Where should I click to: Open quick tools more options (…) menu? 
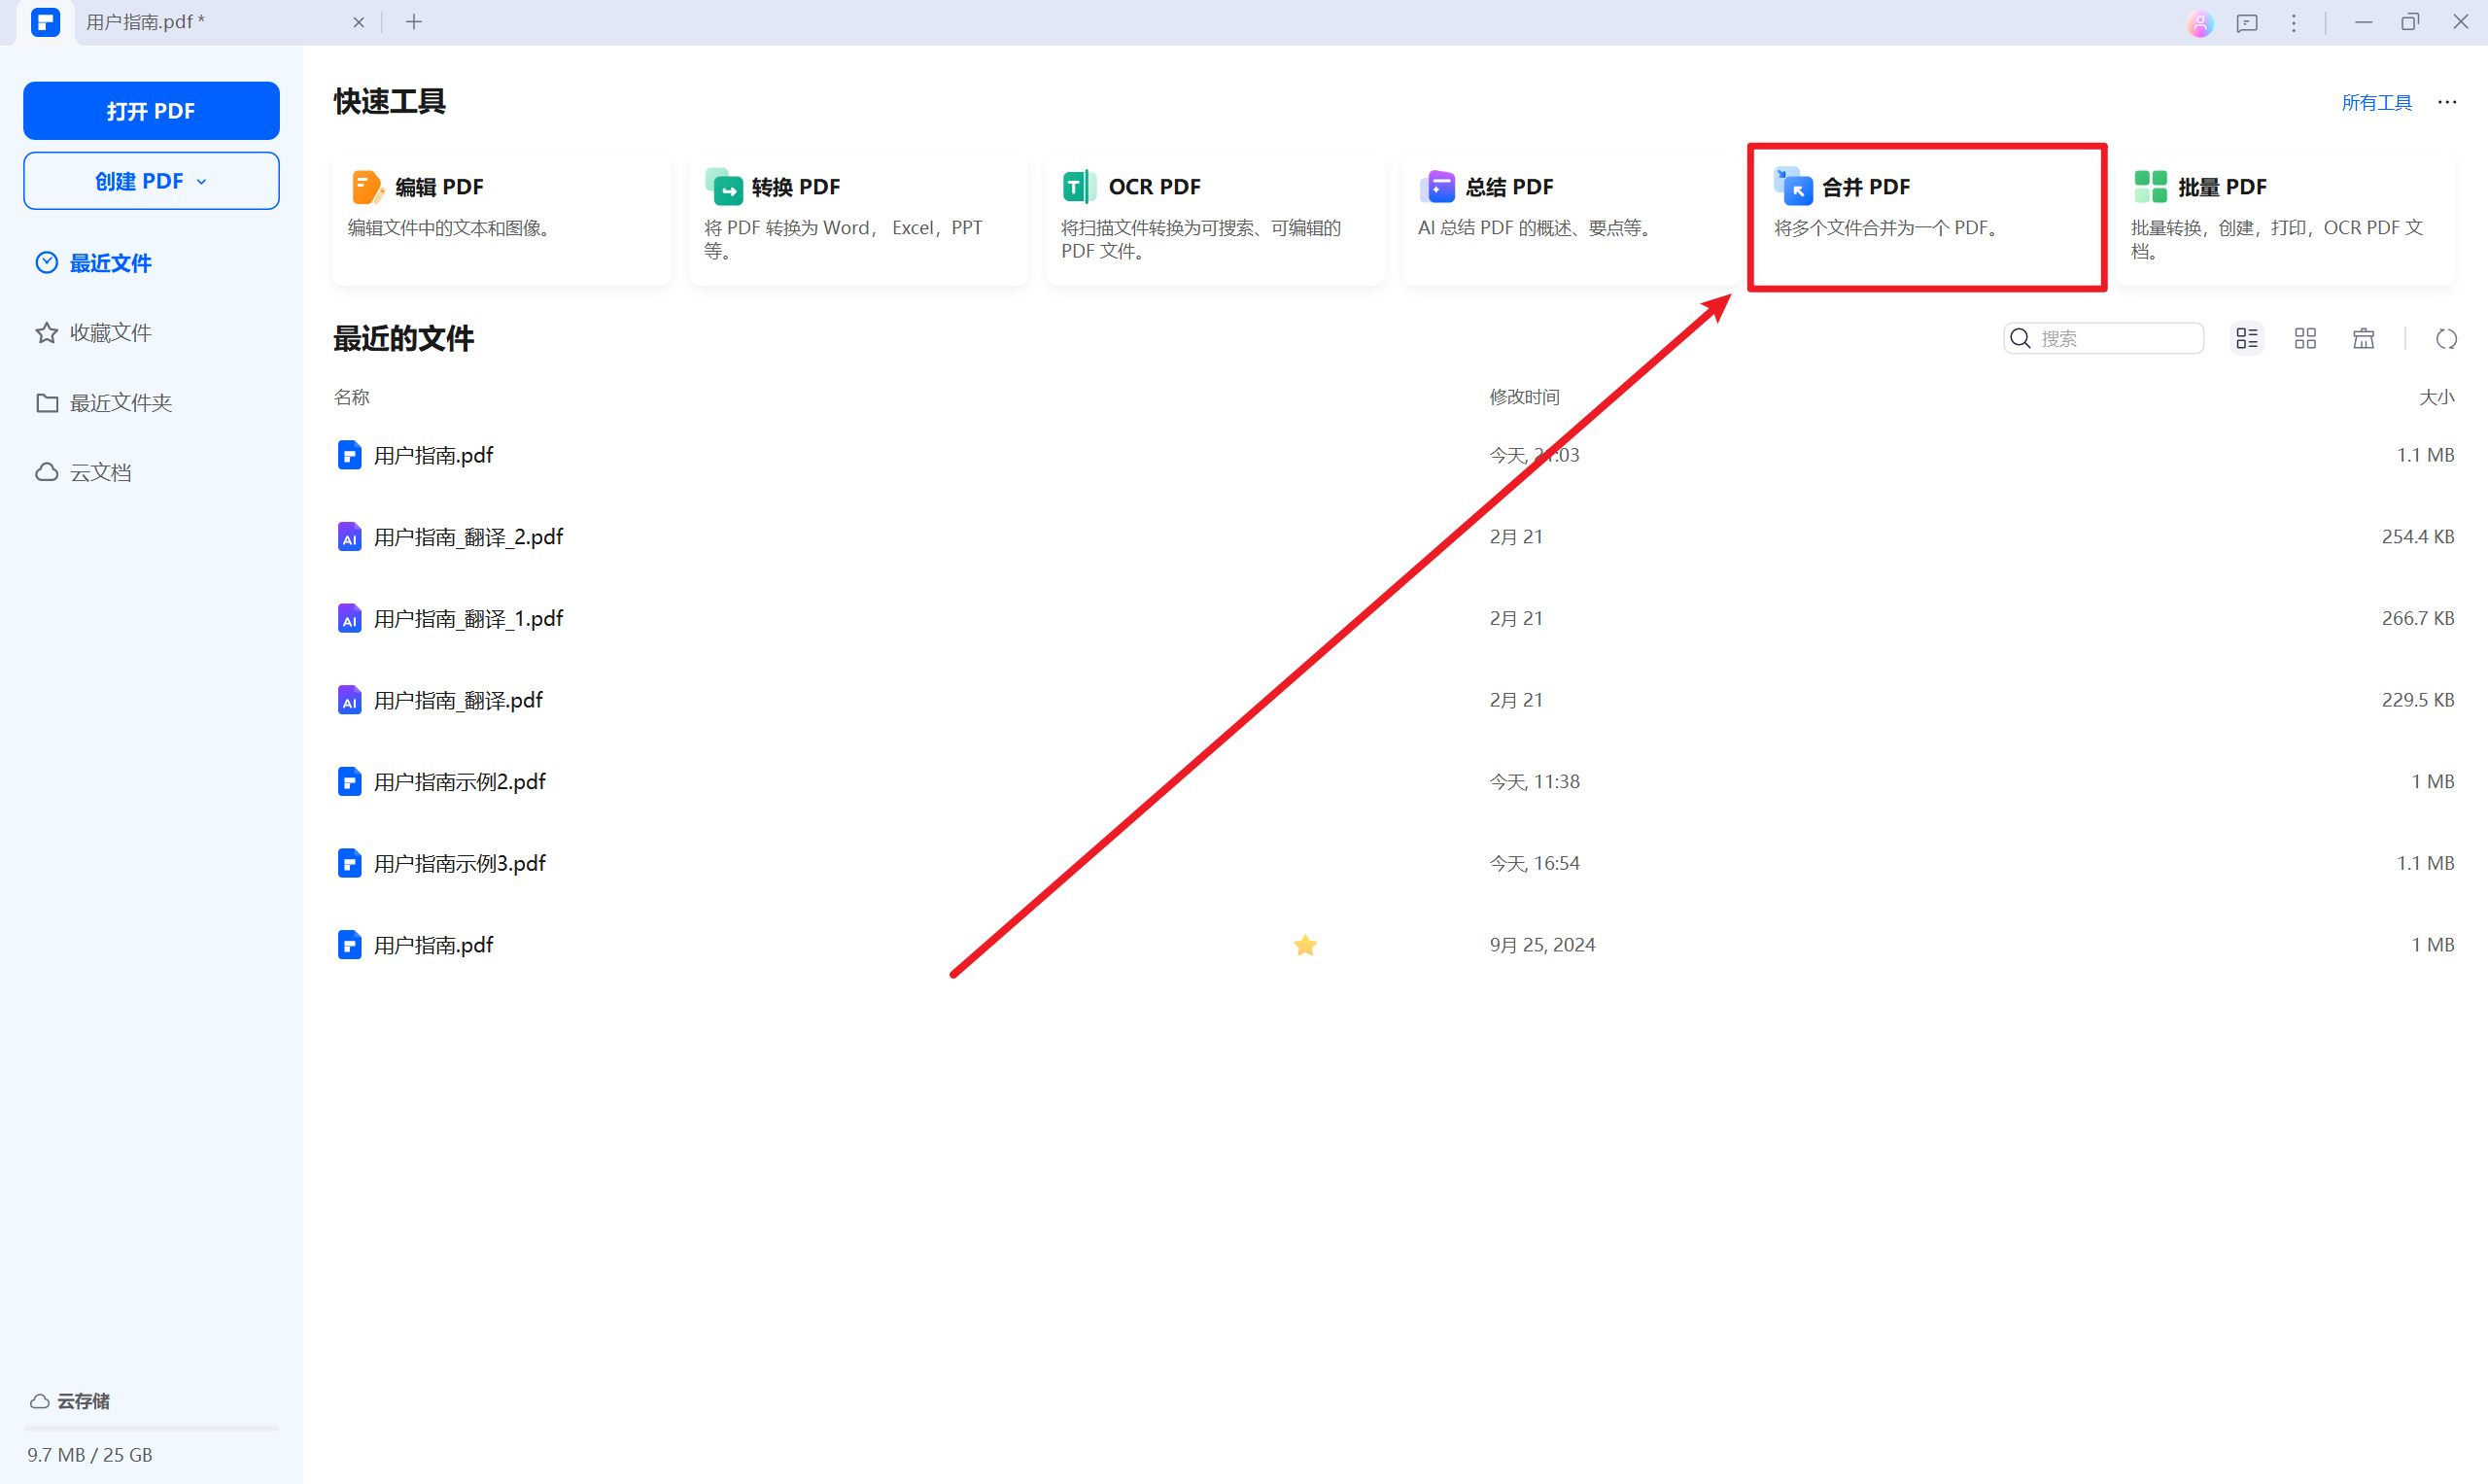click(2447, 102)
